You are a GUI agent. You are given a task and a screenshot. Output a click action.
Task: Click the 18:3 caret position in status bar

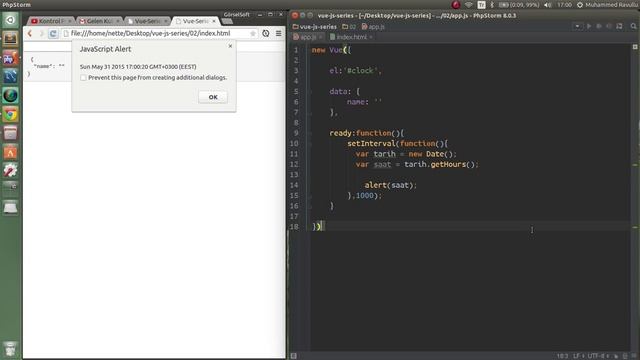562,356
